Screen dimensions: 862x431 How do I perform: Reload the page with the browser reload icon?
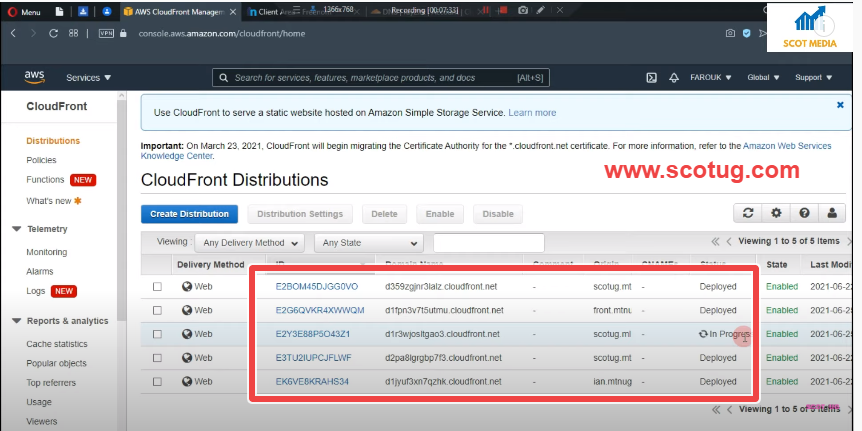pos(53,33)
